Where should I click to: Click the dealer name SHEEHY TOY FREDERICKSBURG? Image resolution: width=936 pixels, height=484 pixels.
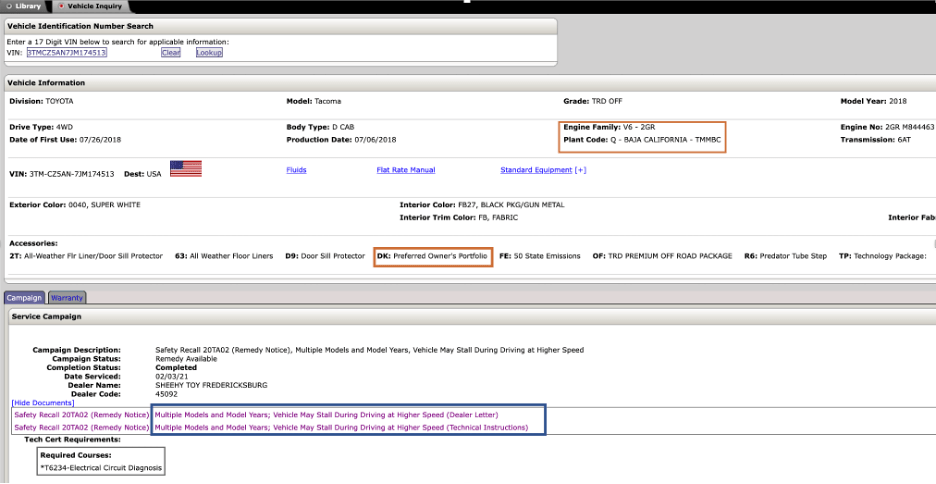click(211, 386)
